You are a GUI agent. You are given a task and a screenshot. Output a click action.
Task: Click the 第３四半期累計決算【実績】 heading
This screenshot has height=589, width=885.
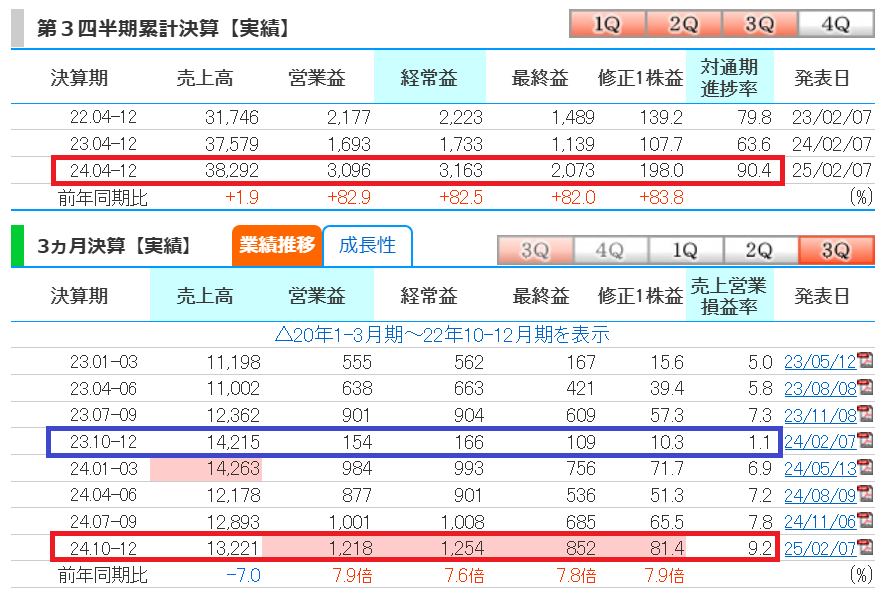(164, 28)
